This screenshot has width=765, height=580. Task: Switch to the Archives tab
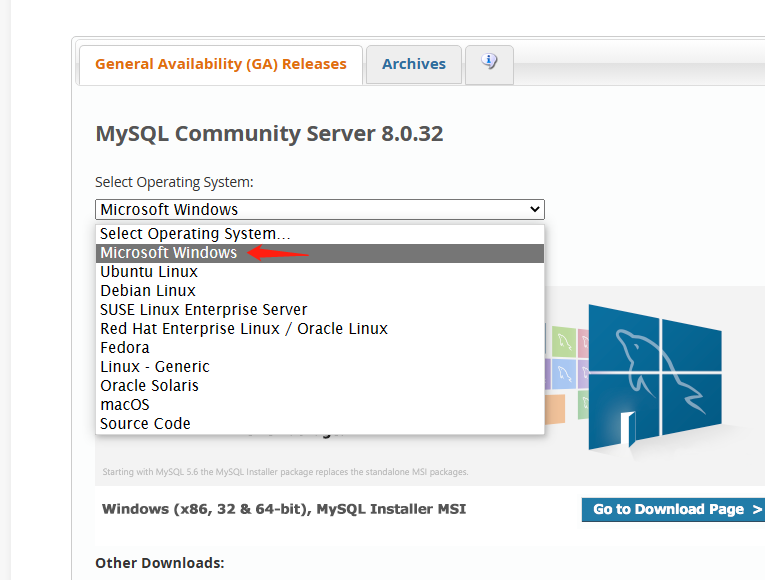pos(414,64)
